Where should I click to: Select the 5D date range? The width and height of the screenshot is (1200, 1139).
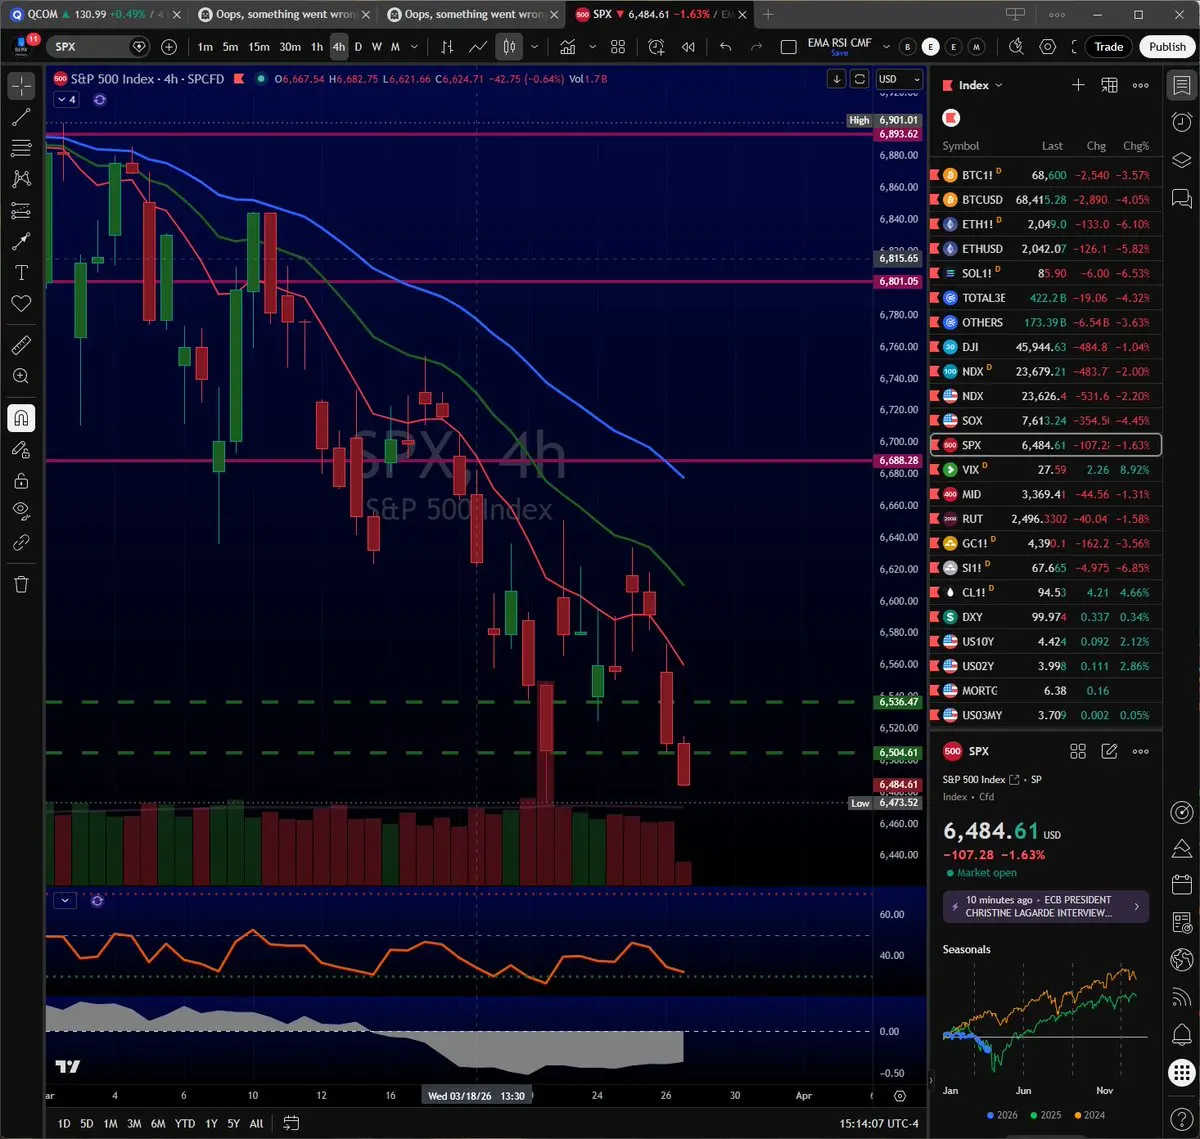coord(86,1123)
